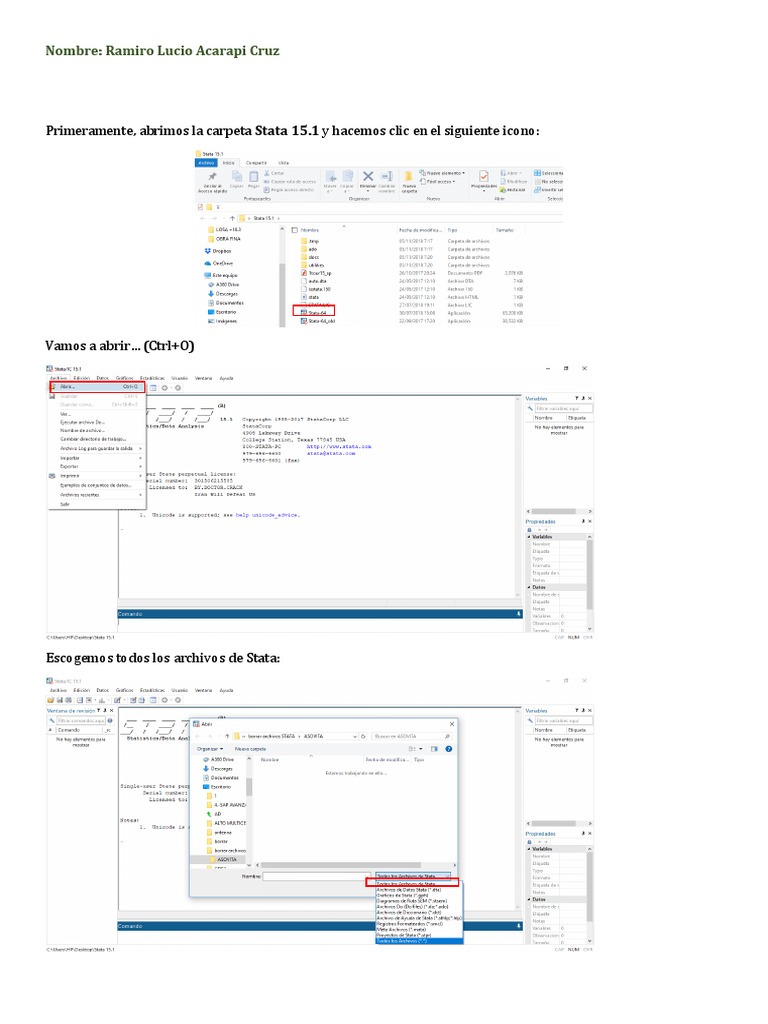The height and width of the screenshot is (1024, 768).
Task: Click the Copiar icon in Explorer ribbon
Action: click(x=237, y=176)
